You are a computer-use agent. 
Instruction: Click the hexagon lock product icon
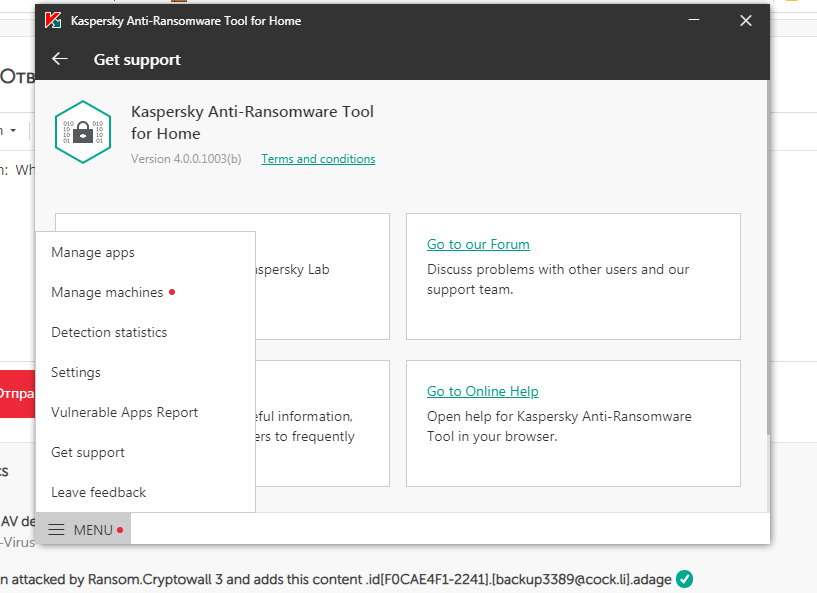coord(82,131)
